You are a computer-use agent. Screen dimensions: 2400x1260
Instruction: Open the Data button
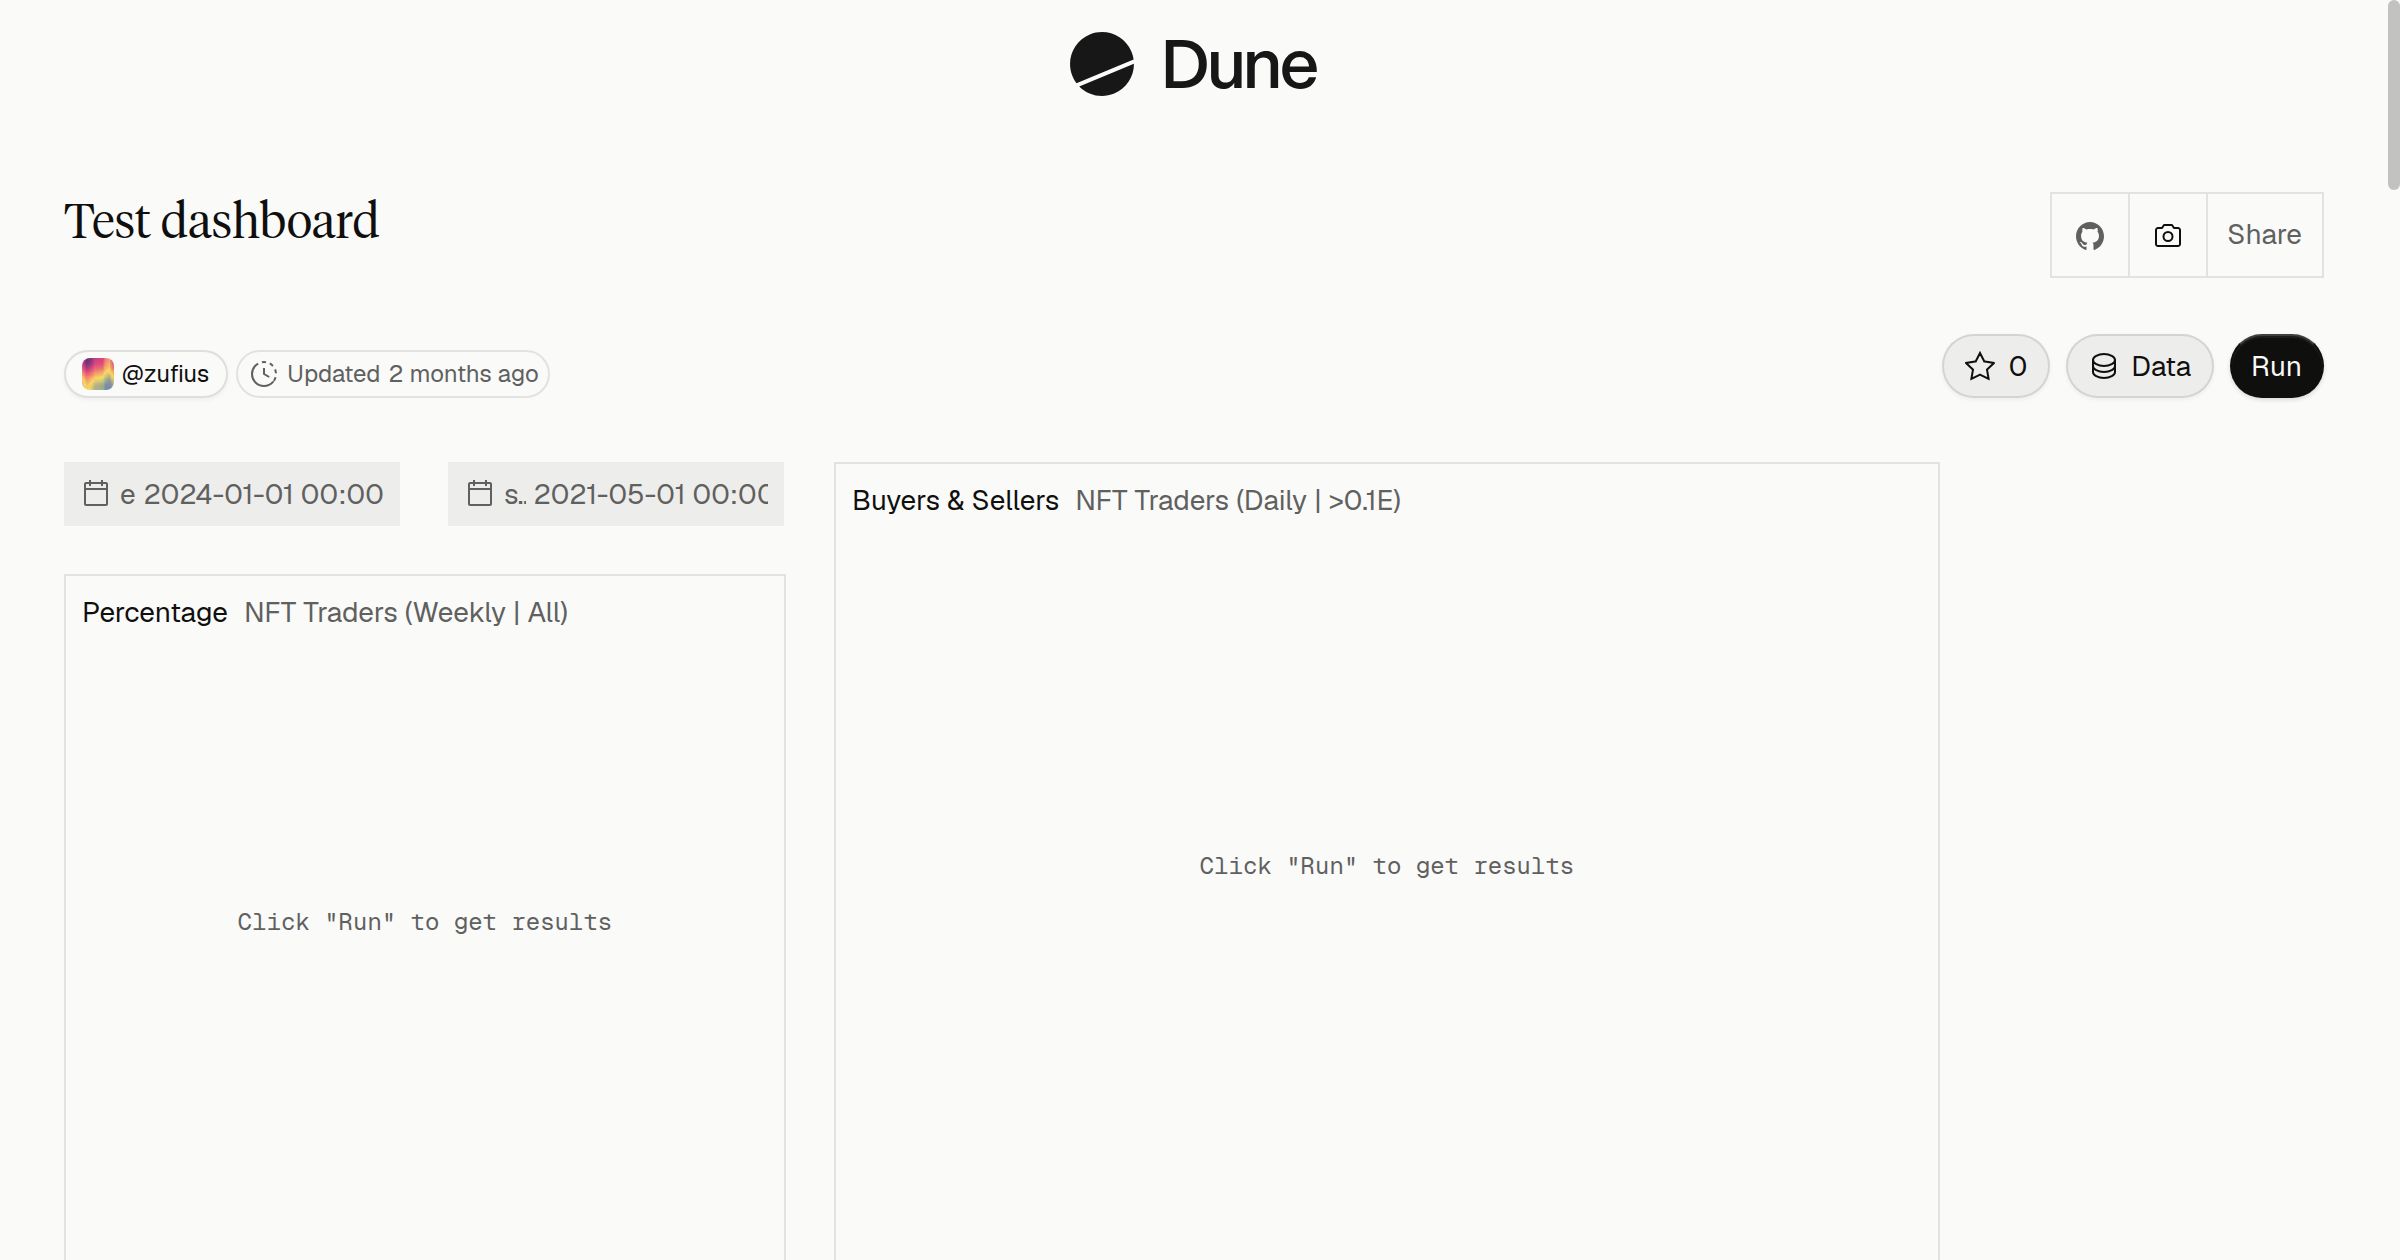tap(2139, 366)
